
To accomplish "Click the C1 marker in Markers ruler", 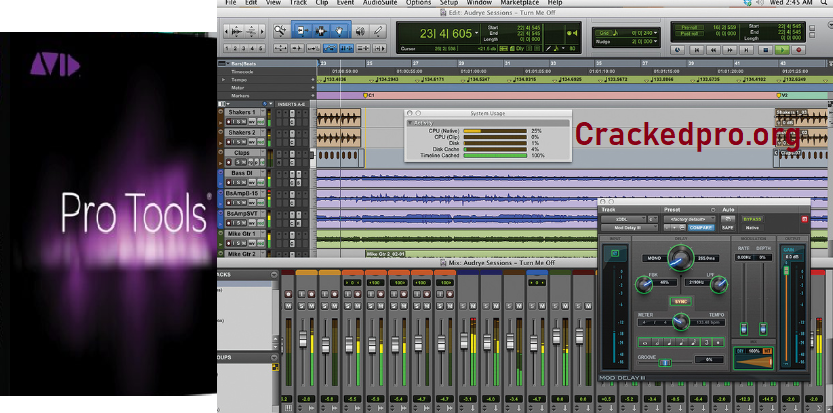I will 368,96.
